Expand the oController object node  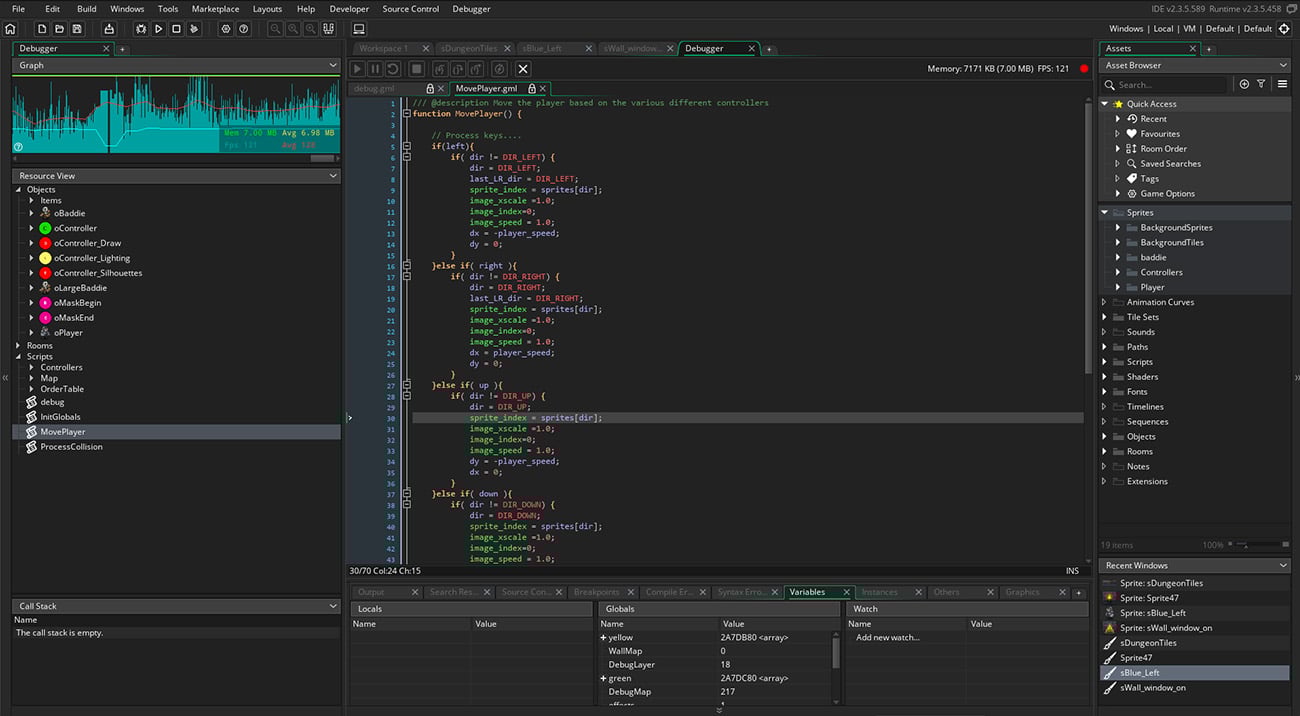(31, 228)
